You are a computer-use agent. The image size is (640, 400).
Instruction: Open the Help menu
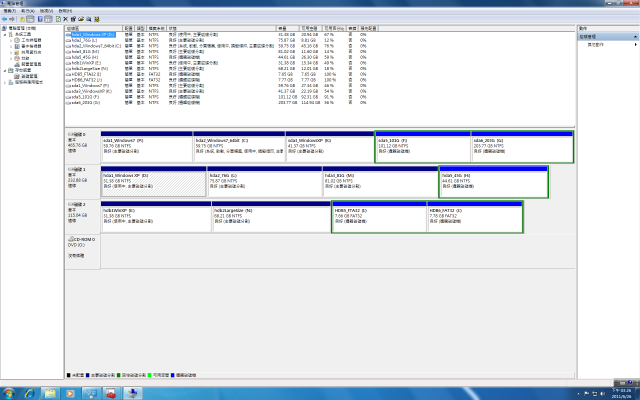pyautogui.click(x=65, y=11)
